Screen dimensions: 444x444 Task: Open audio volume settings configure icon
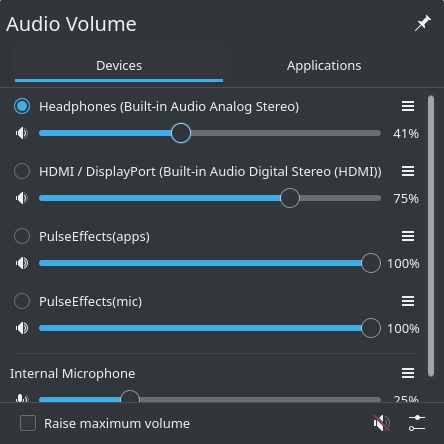[417, 423]
